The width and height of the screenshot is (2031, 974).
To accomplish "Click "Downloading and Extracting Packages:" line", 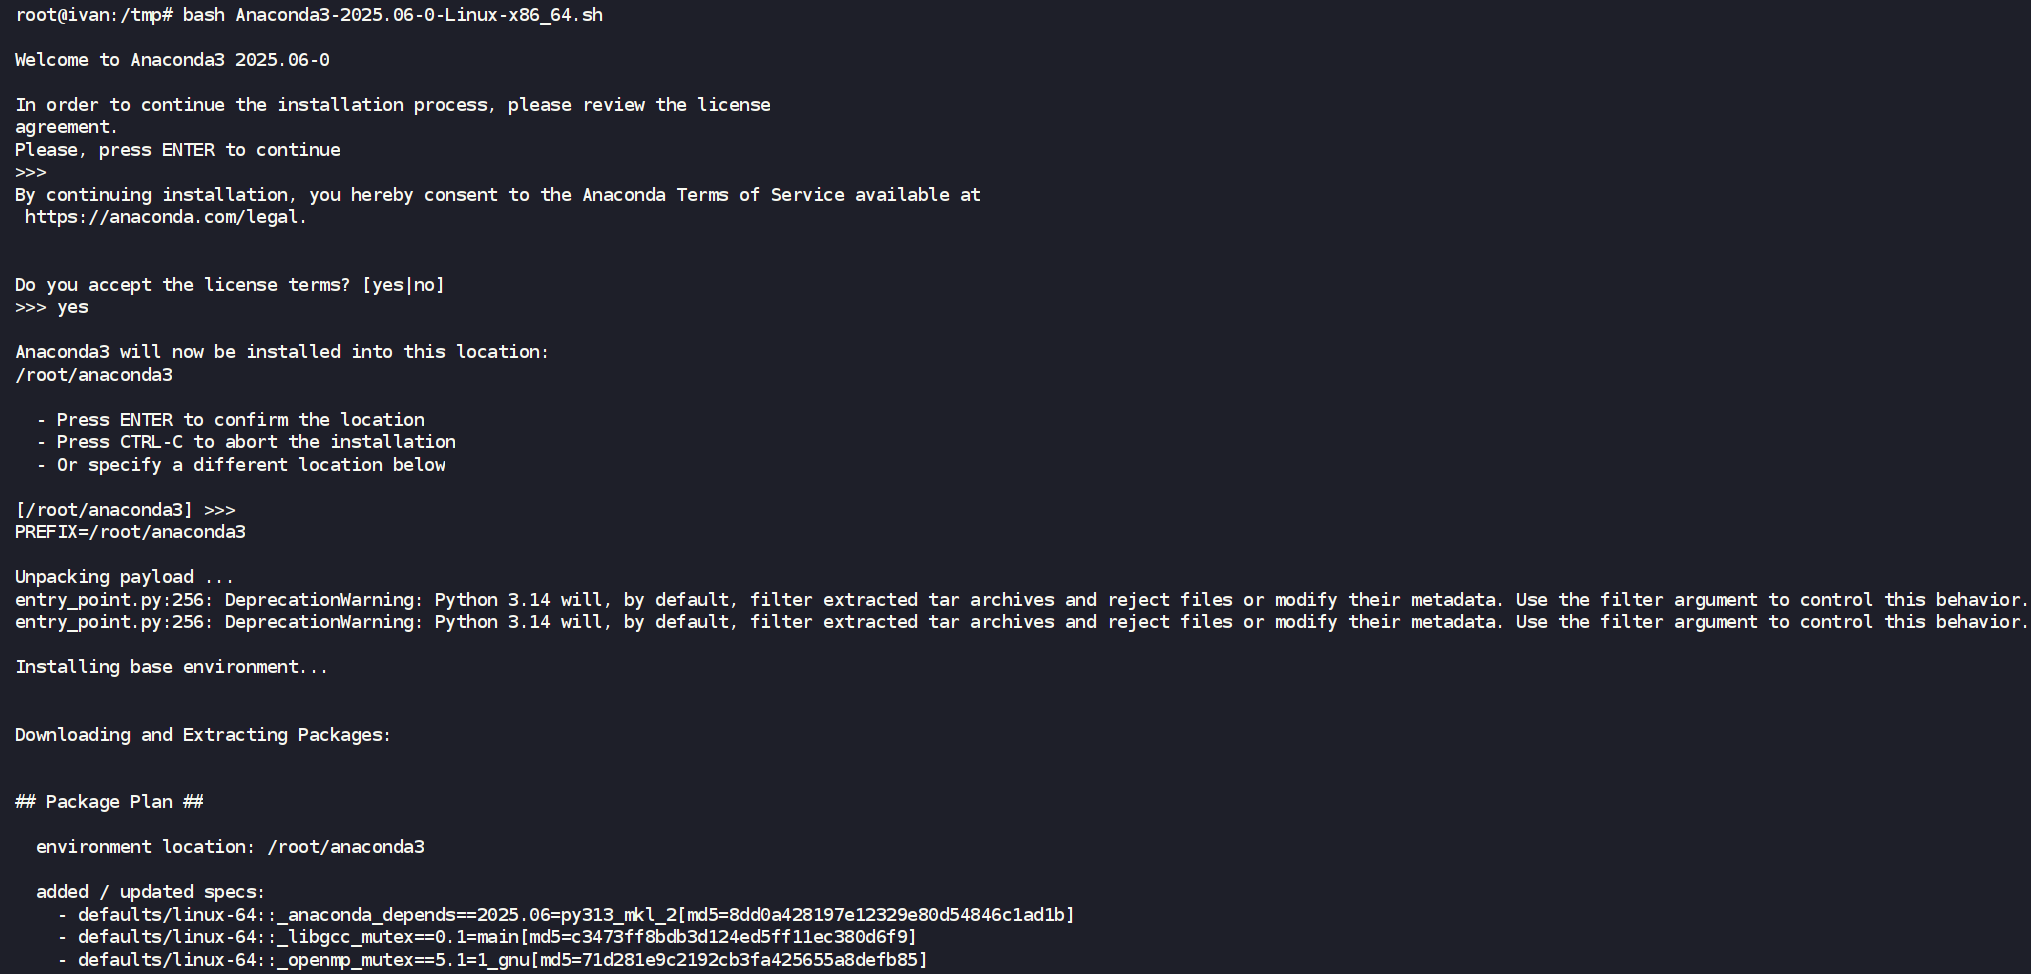I will [x=202, y=735].
